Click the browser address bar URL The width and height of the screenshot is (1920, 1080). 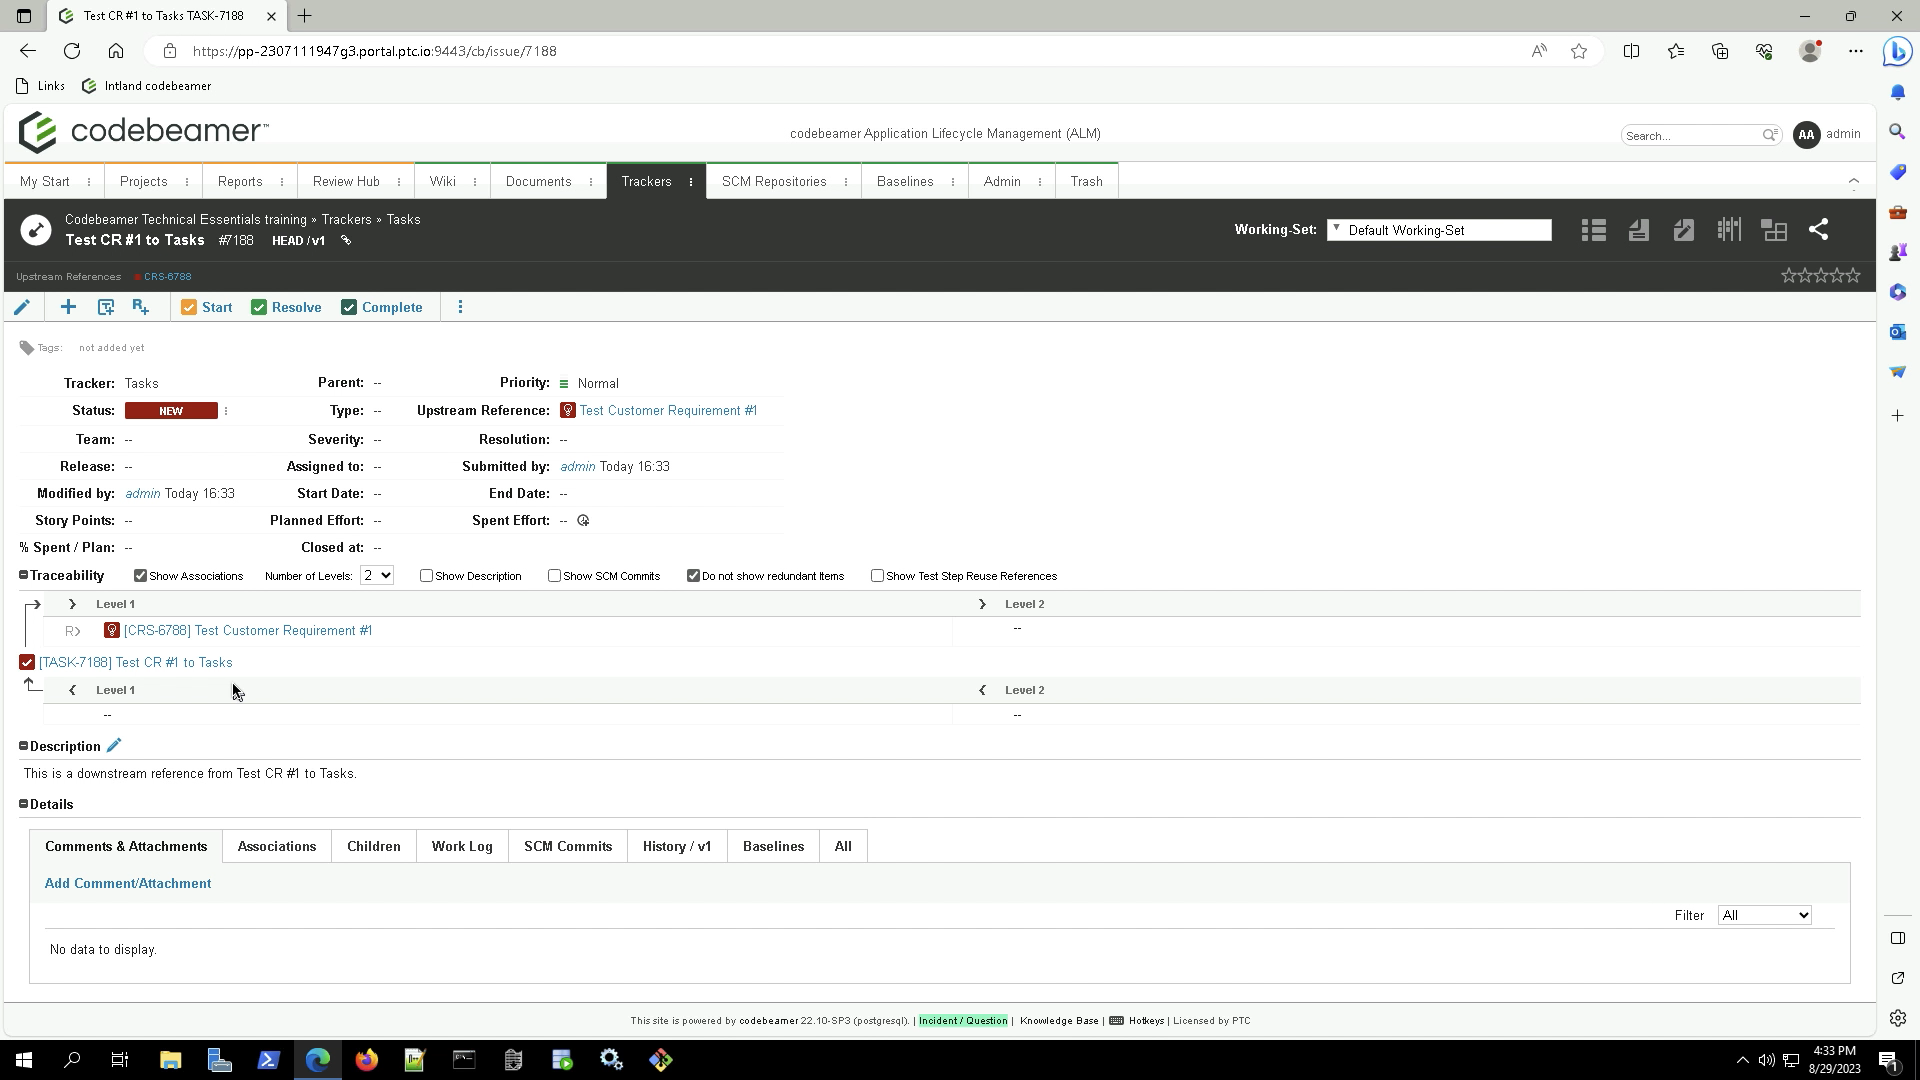[374, 51]
